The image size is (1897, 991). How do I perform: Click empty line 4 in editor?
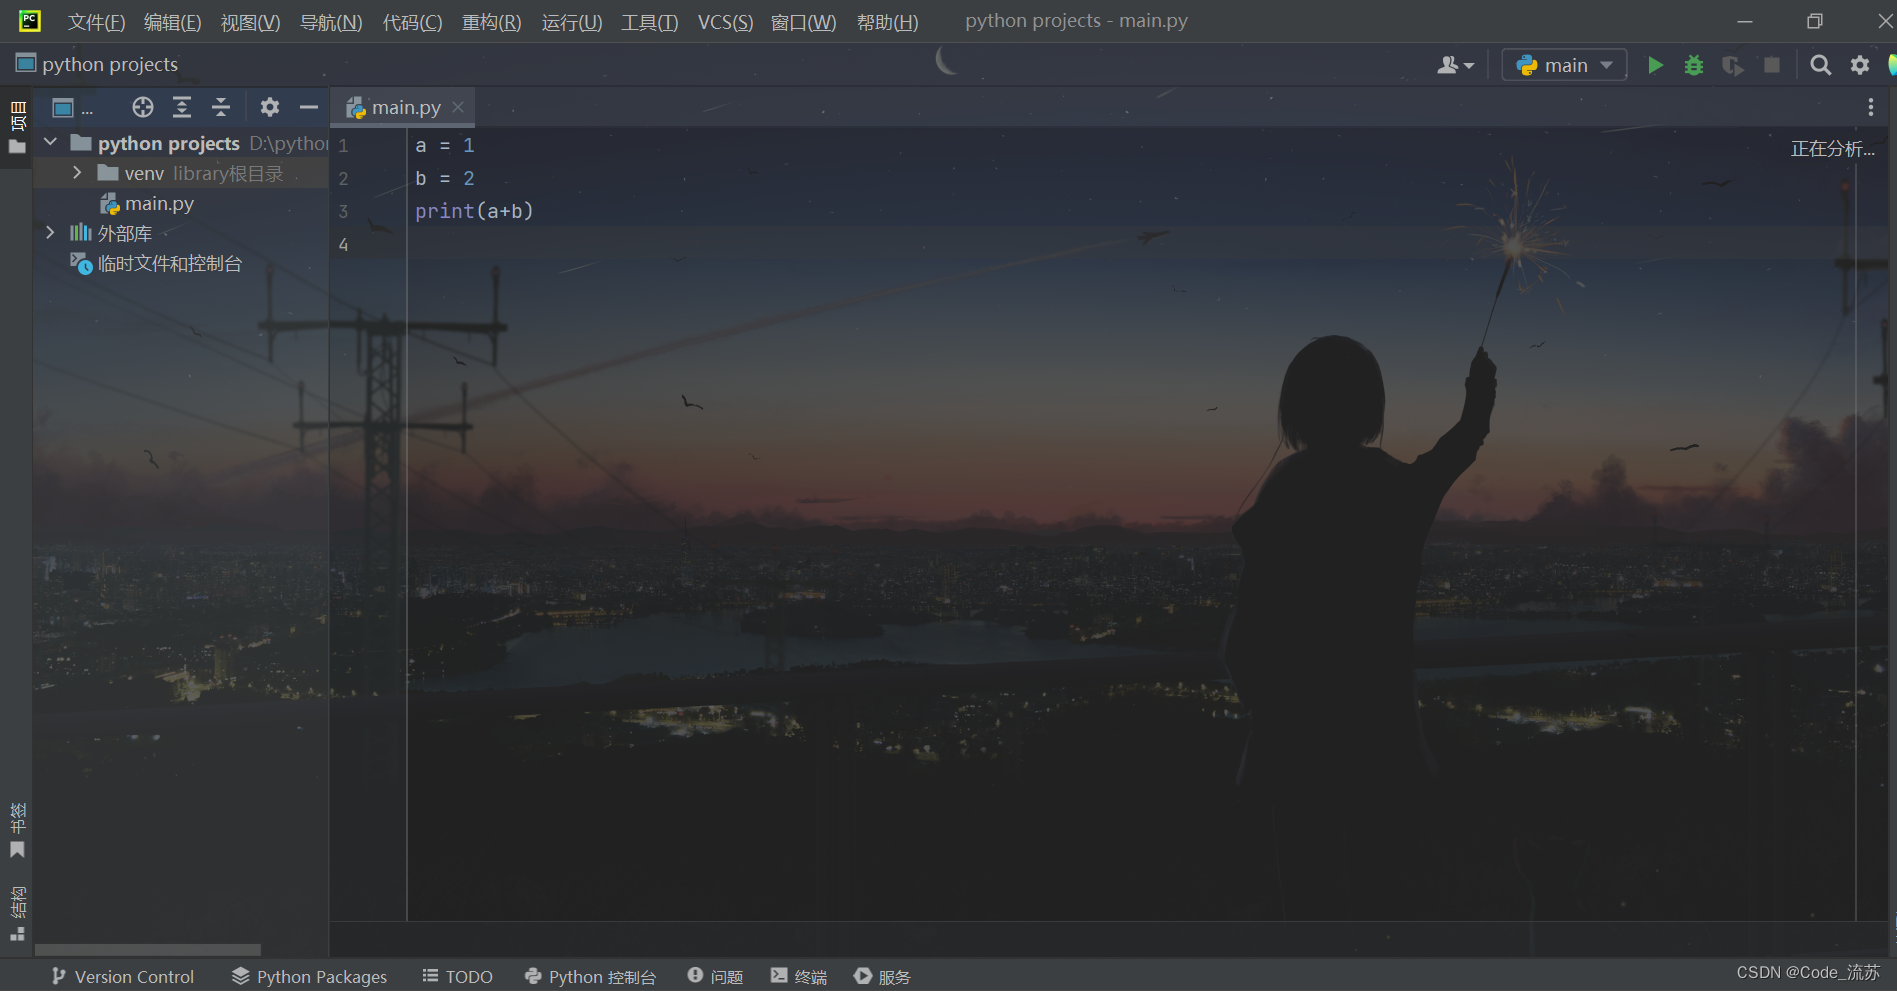click(1130, 245)
